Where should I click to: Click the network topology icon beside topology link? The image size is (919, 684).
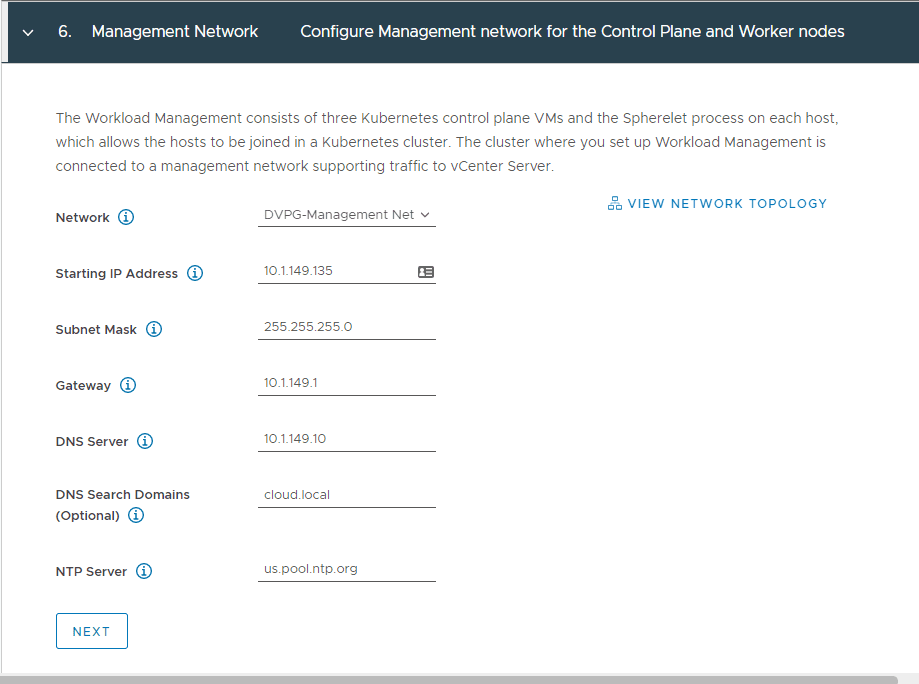click(613, 202)
